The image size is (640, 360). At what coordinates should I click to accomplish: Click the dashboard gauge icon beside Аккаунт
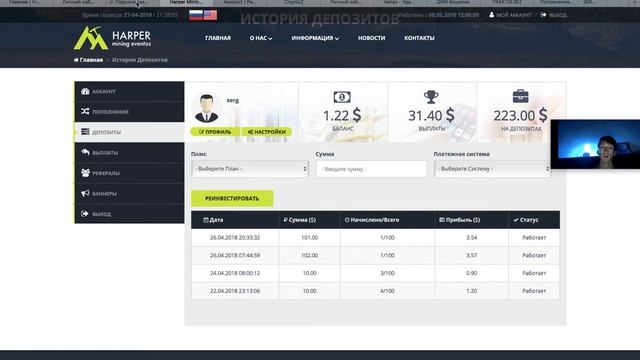pyautogui.click(x=85, y=91)
